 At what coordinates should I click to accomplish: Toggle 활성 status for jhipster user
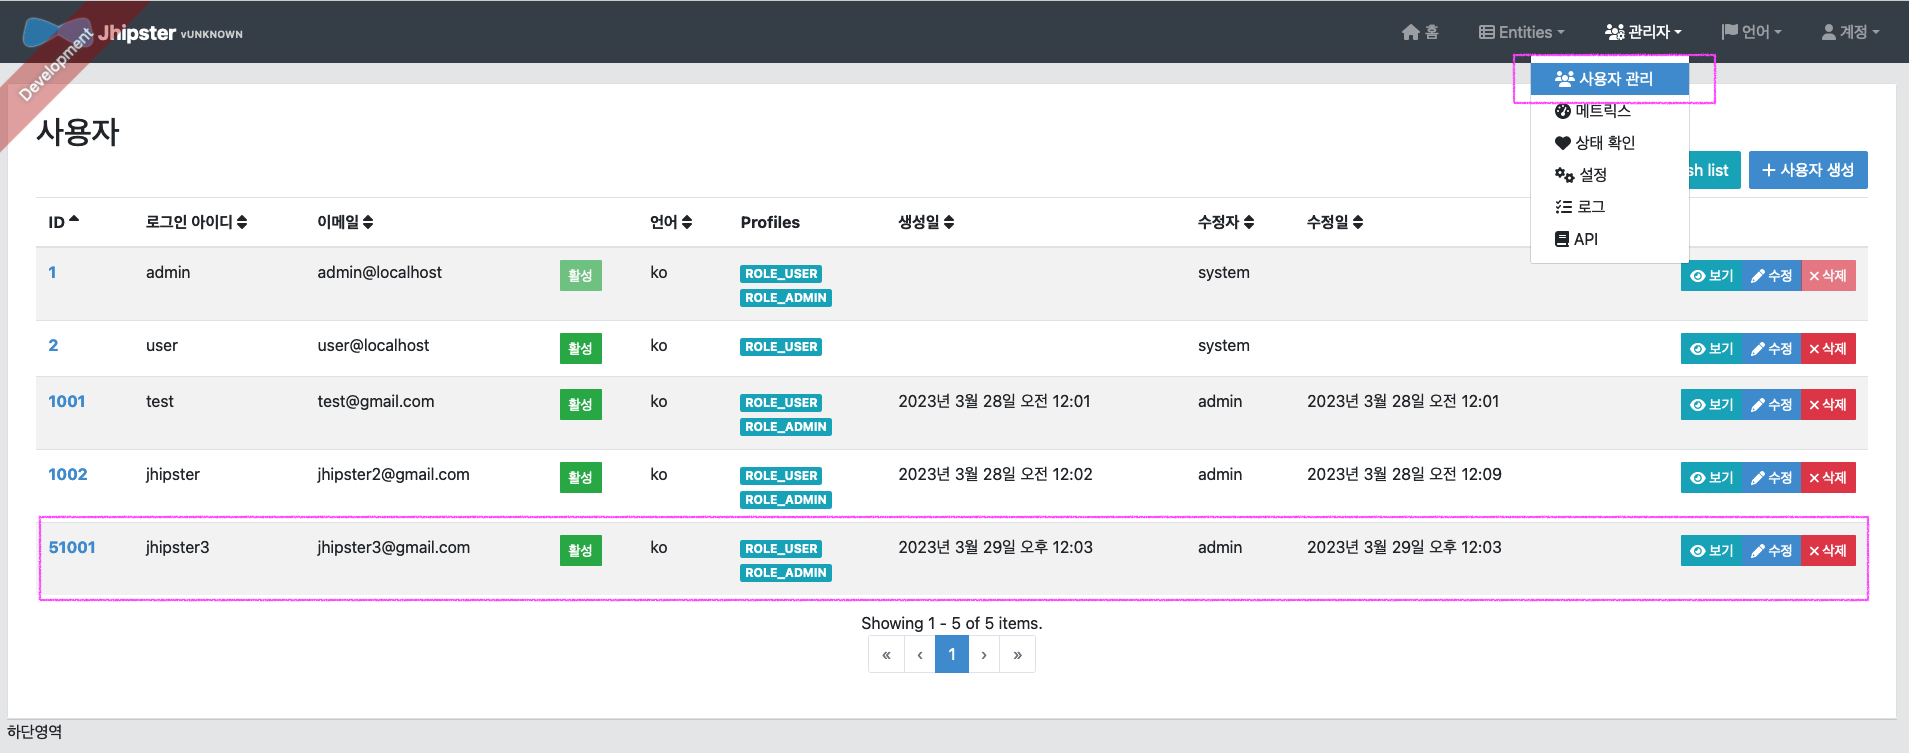581,477
